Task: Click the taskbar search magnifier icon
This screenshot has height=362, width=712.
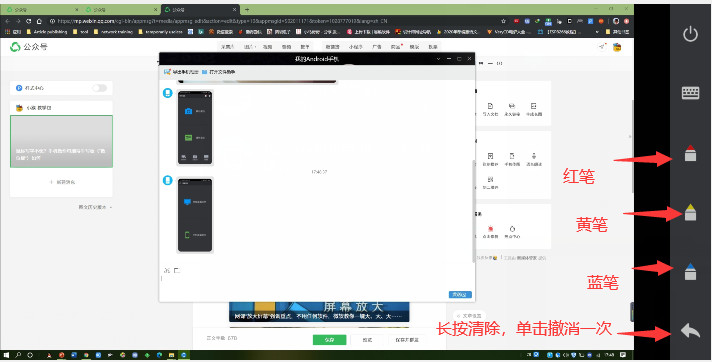Action: click(x=18, y=355)
